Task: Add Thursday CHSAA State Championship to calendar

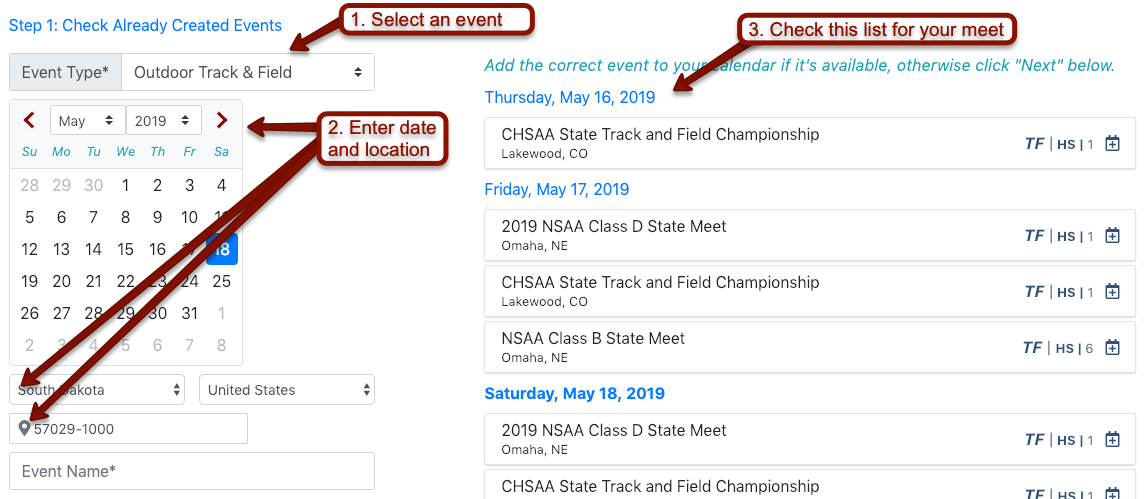Action: 1112,144
